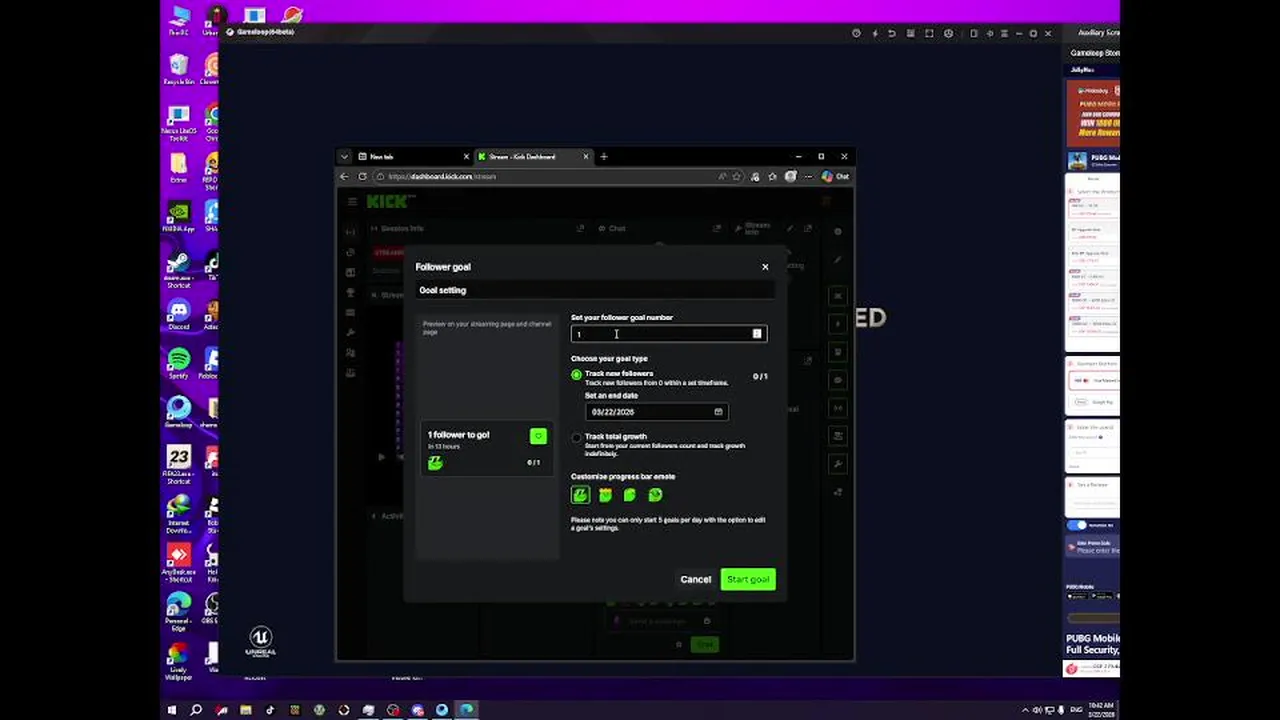This screenshot has width=1280, height=720.
Task: Click the end date field showing 03/22/2026
Action: click(656, 412)
